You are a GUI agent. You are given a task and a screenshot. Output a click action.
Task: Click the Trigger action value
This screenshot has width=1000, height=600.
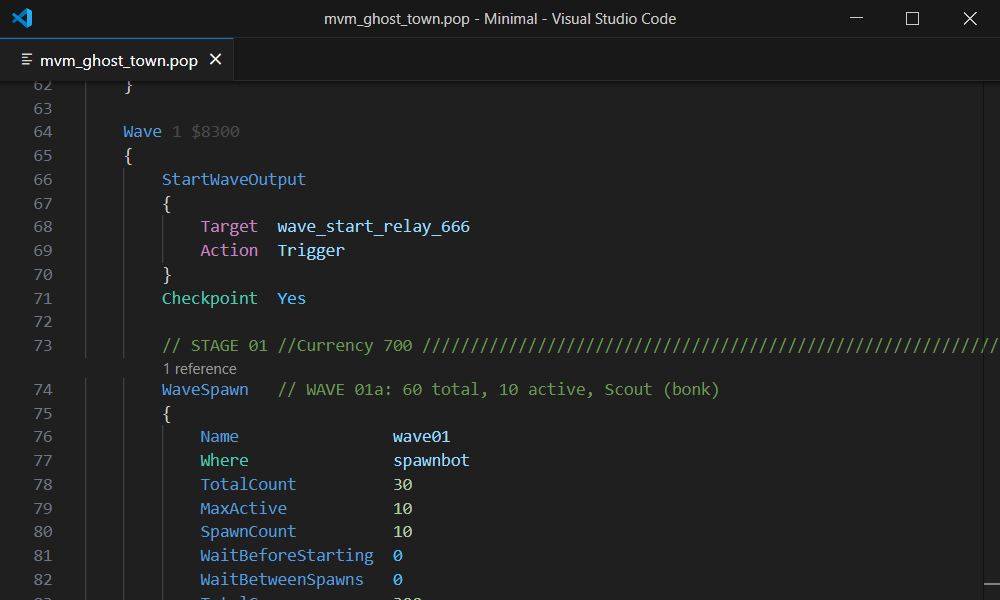(x=311, y=251)
